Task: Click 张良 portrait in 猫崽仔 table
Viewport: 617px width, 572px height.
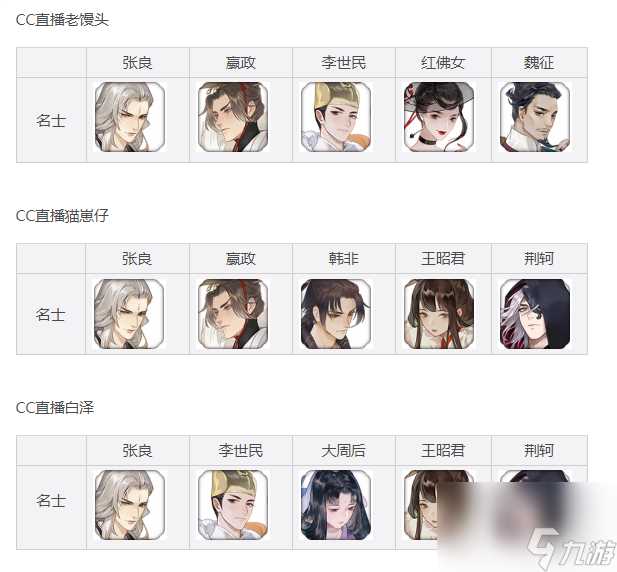Action: click(129, 314)
